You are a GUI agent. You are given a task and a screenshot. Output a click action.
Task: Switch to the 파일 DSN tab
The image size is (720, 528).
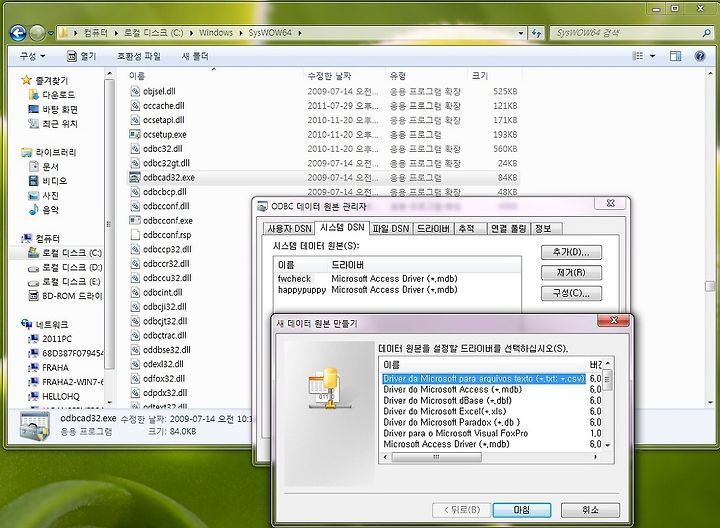391,229
